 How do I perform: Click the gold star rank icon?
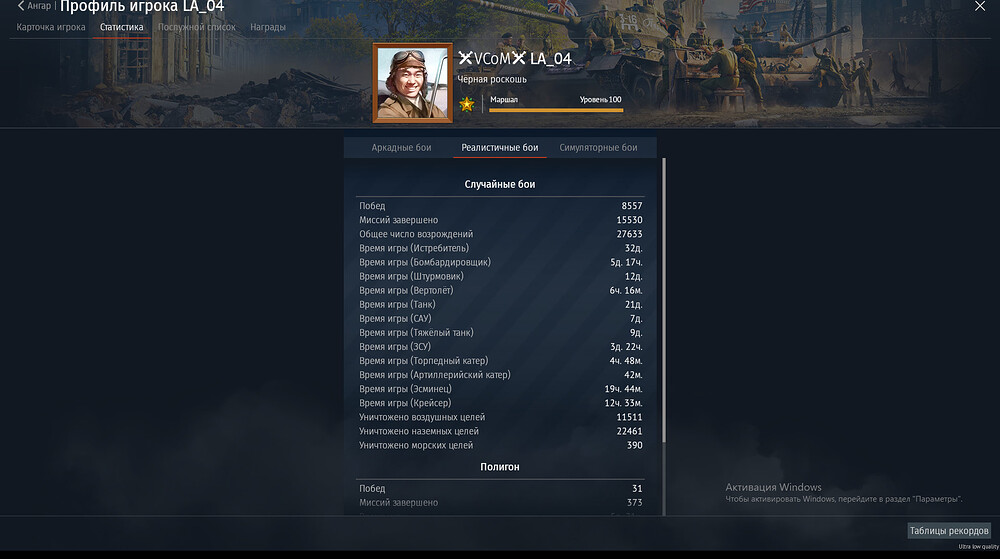point(467,104)
